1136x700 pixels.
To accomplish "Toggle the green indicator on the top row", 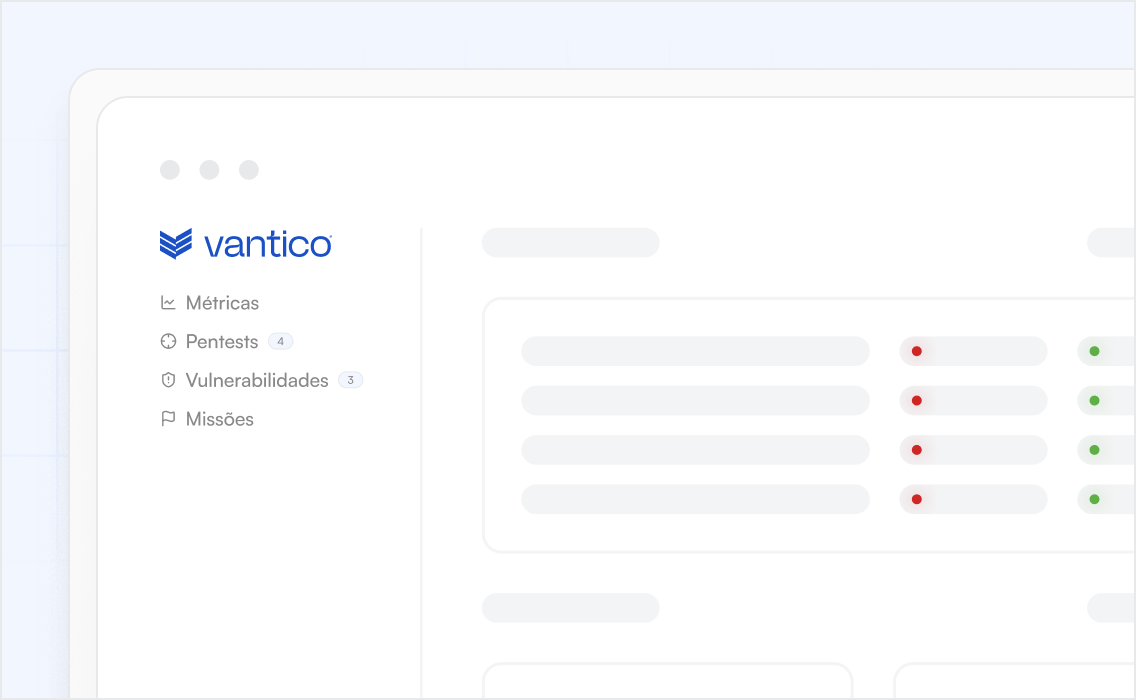I will click(x=1095, y=351).
